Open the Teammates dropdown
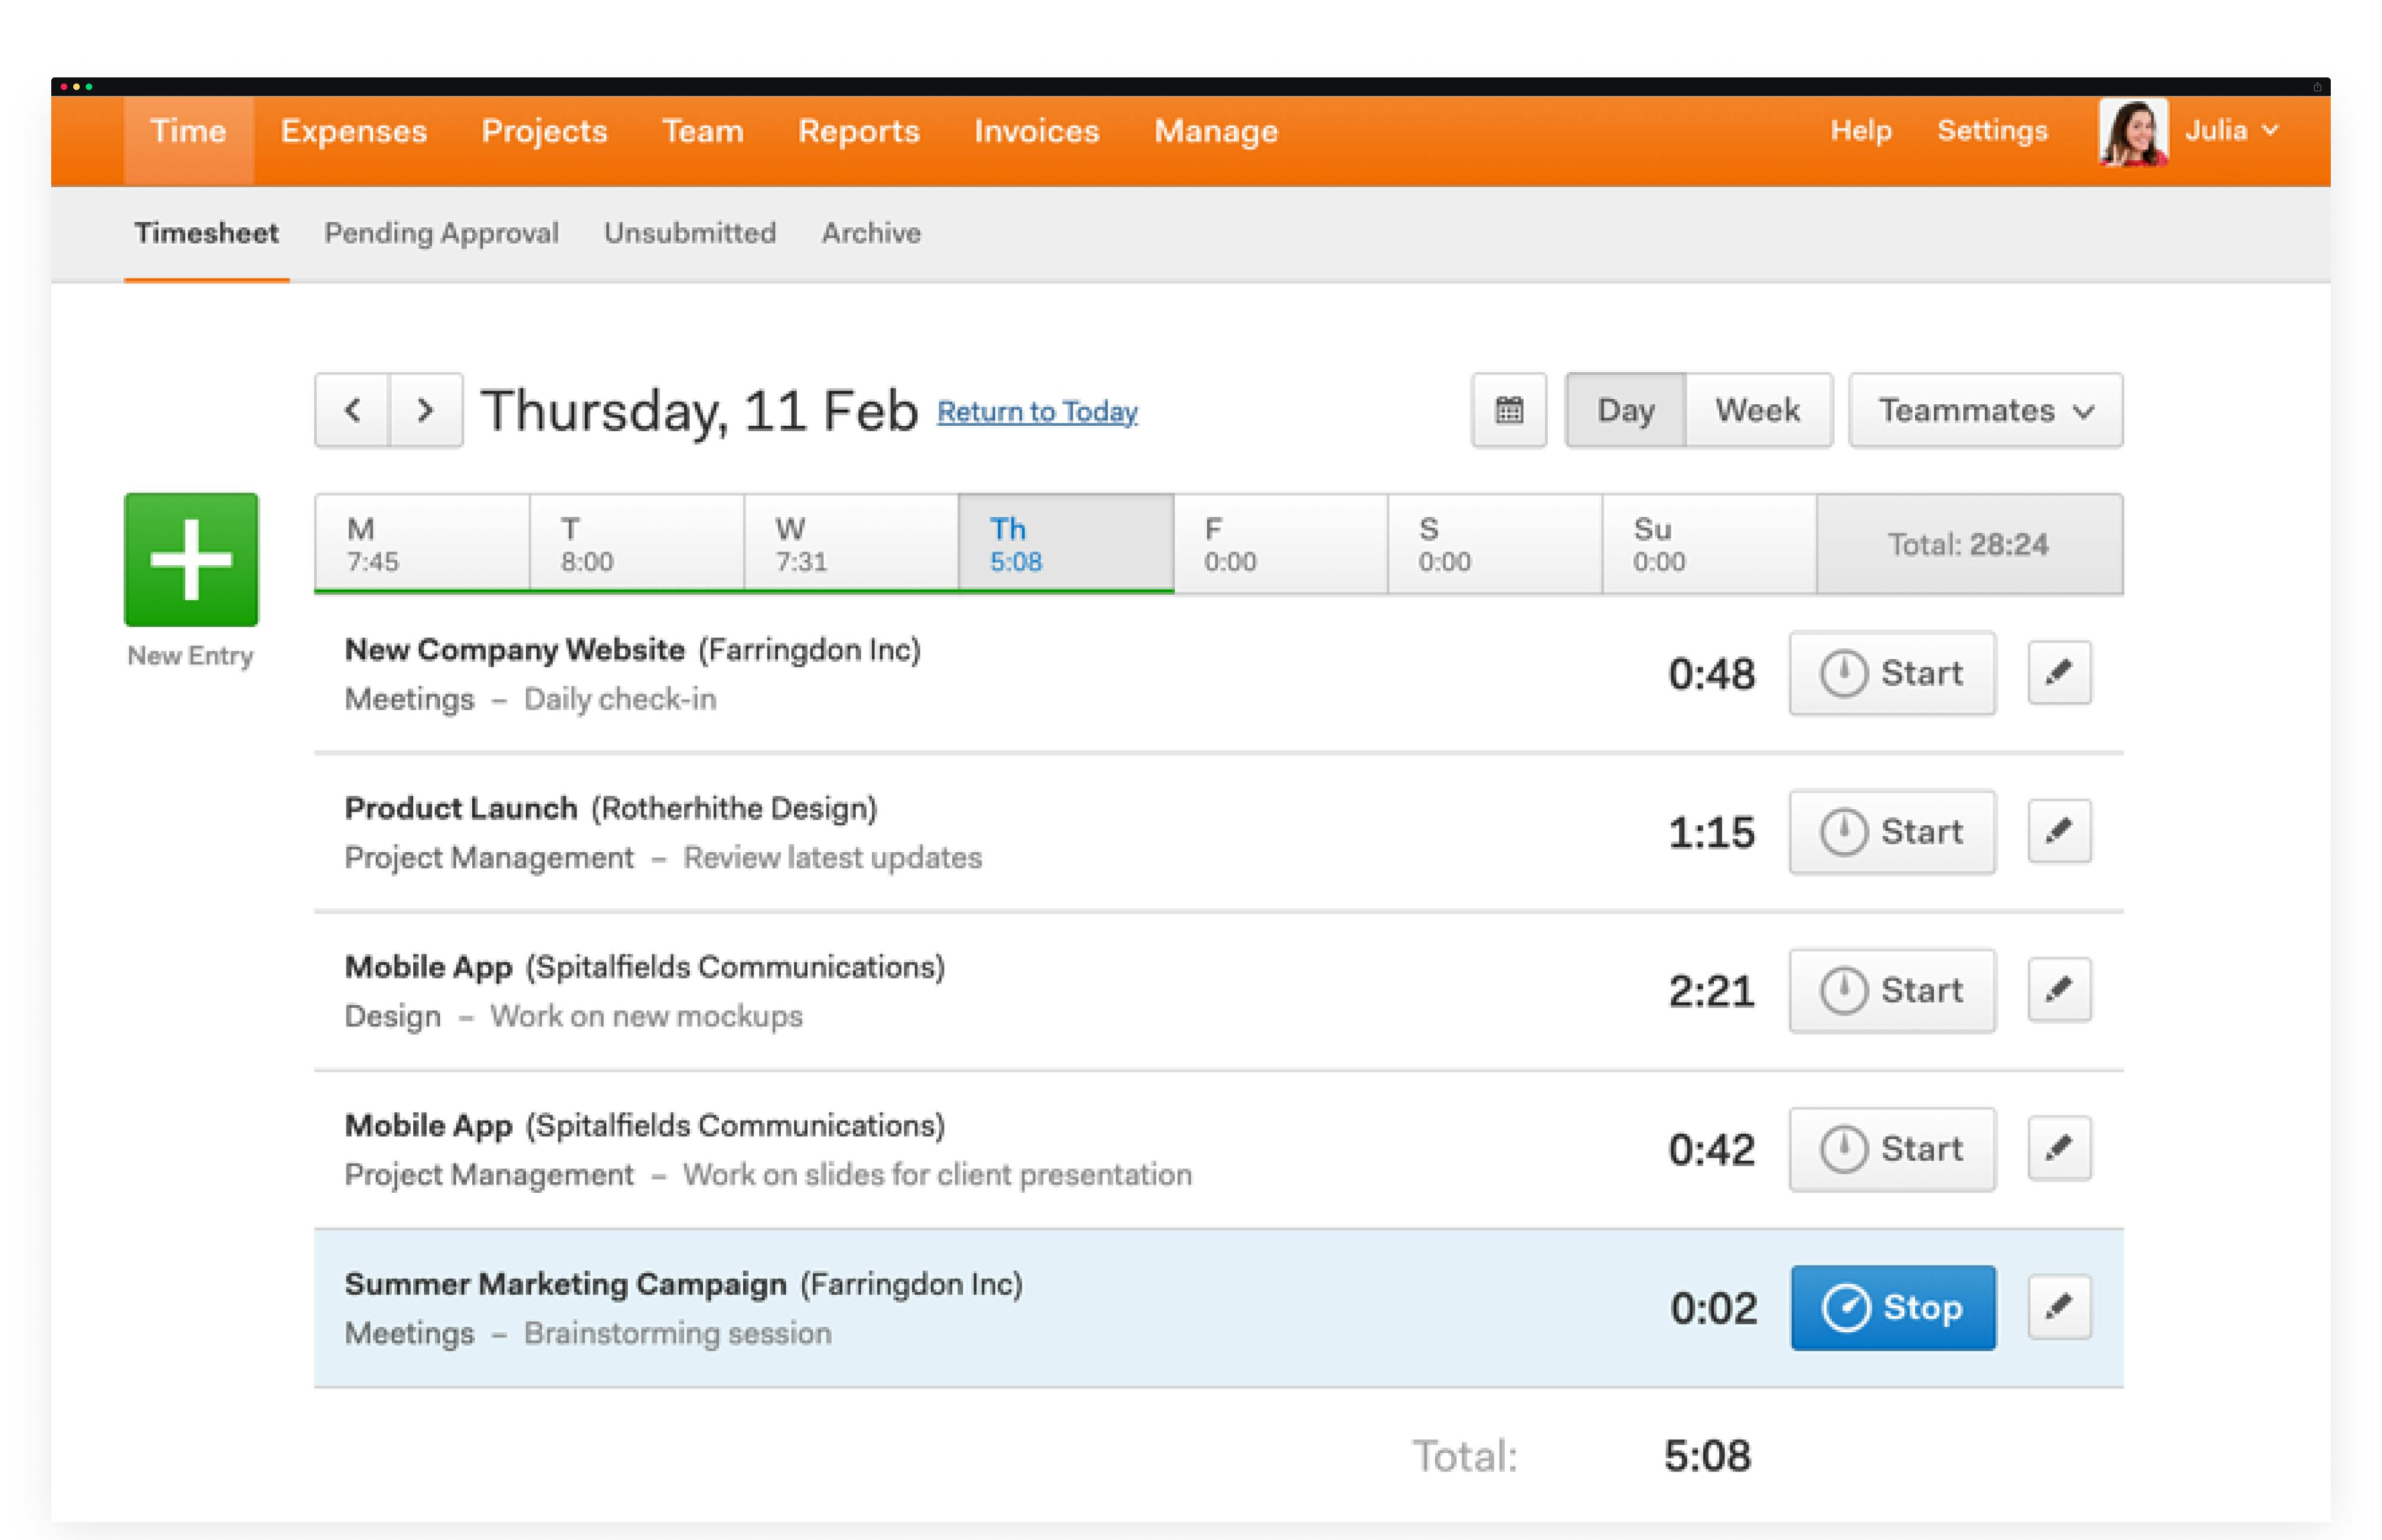The height and width of the screenshot is (1540, 2382). click(x=1985, y=410)
